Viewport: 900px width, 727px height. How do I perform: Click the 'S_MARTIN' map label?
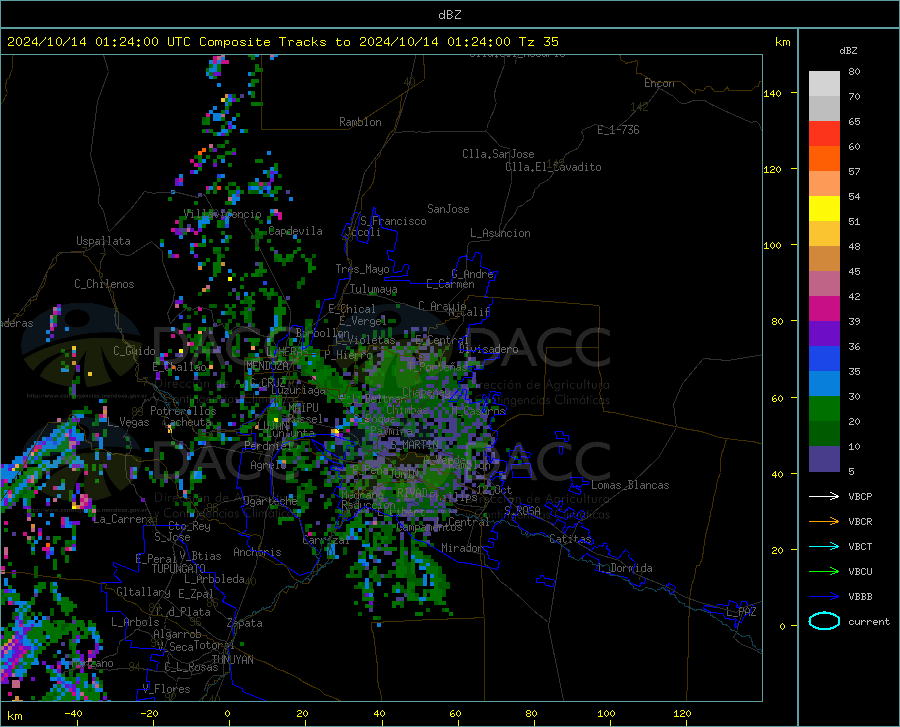[x=415, y=445]
